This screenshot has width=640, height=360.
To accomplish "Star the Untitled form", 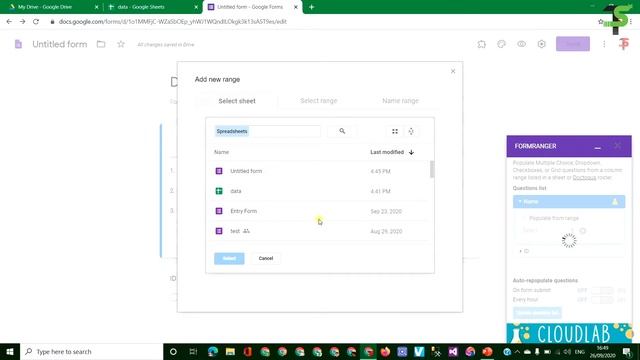I will point(121,44).
